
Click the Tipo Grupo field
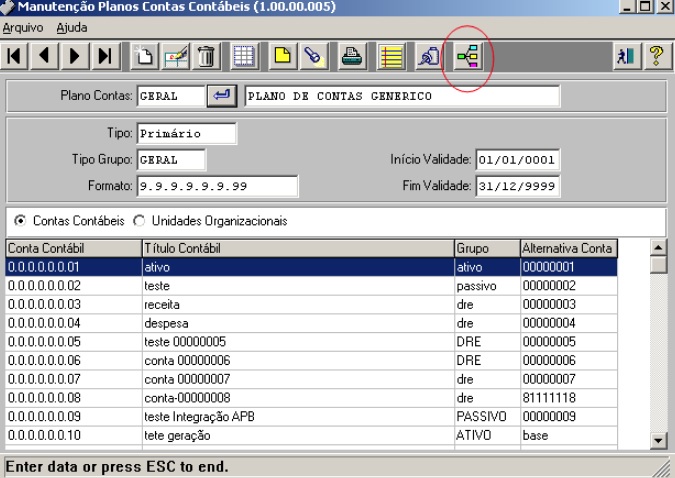click(171, 160)
